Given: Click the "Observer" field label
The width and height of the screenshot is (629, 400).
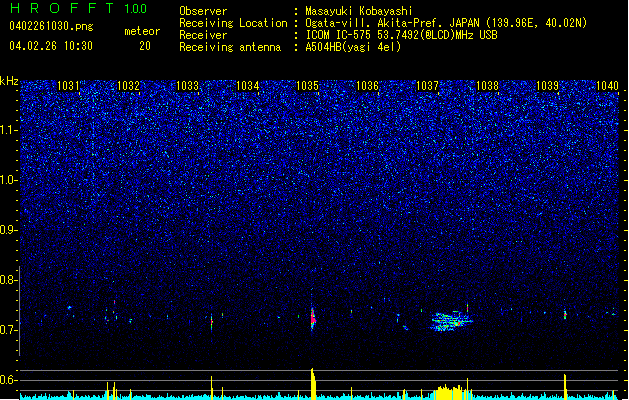Looking at the screenshot, I should 203,11.
